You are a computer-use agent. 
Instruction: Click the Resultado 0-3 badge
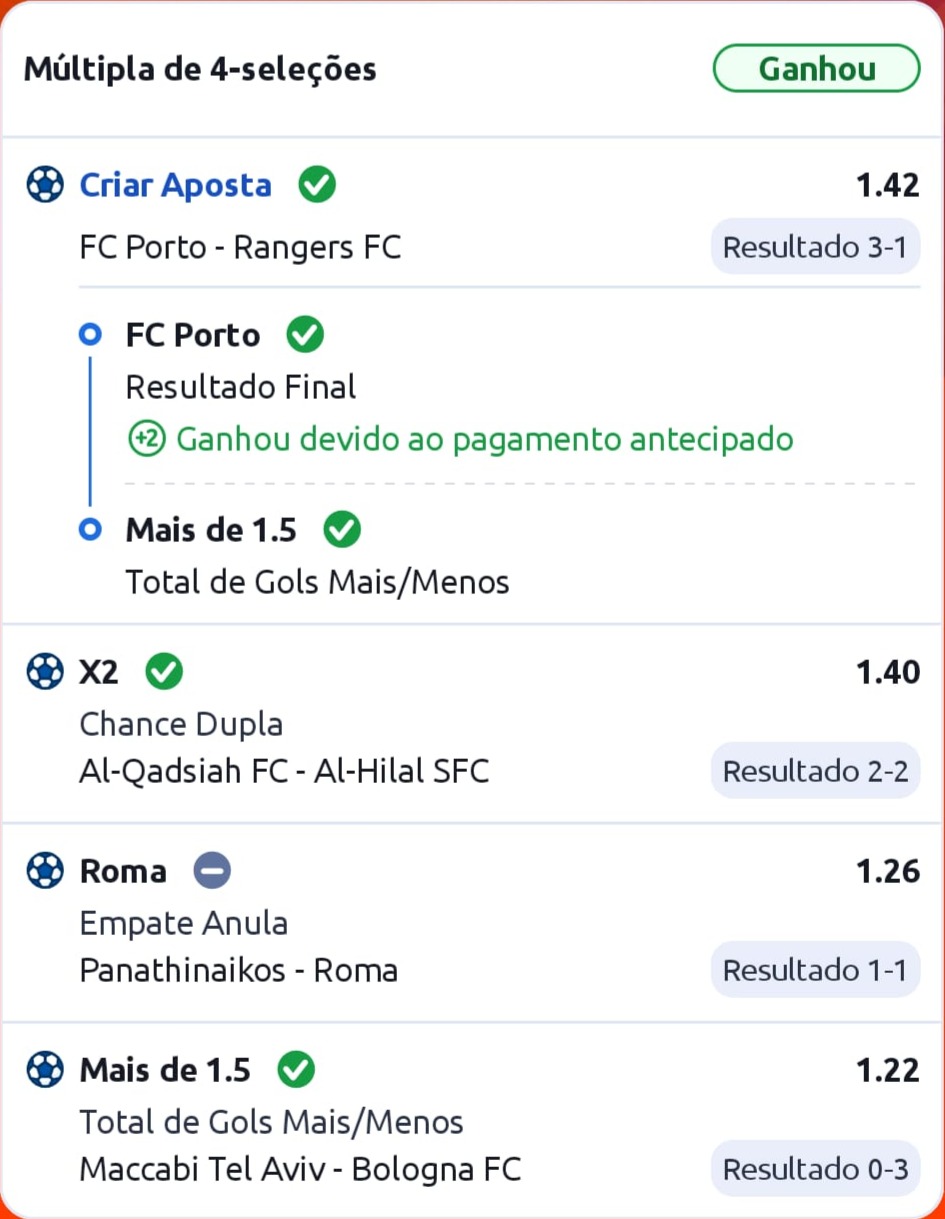click(815, 1169)
